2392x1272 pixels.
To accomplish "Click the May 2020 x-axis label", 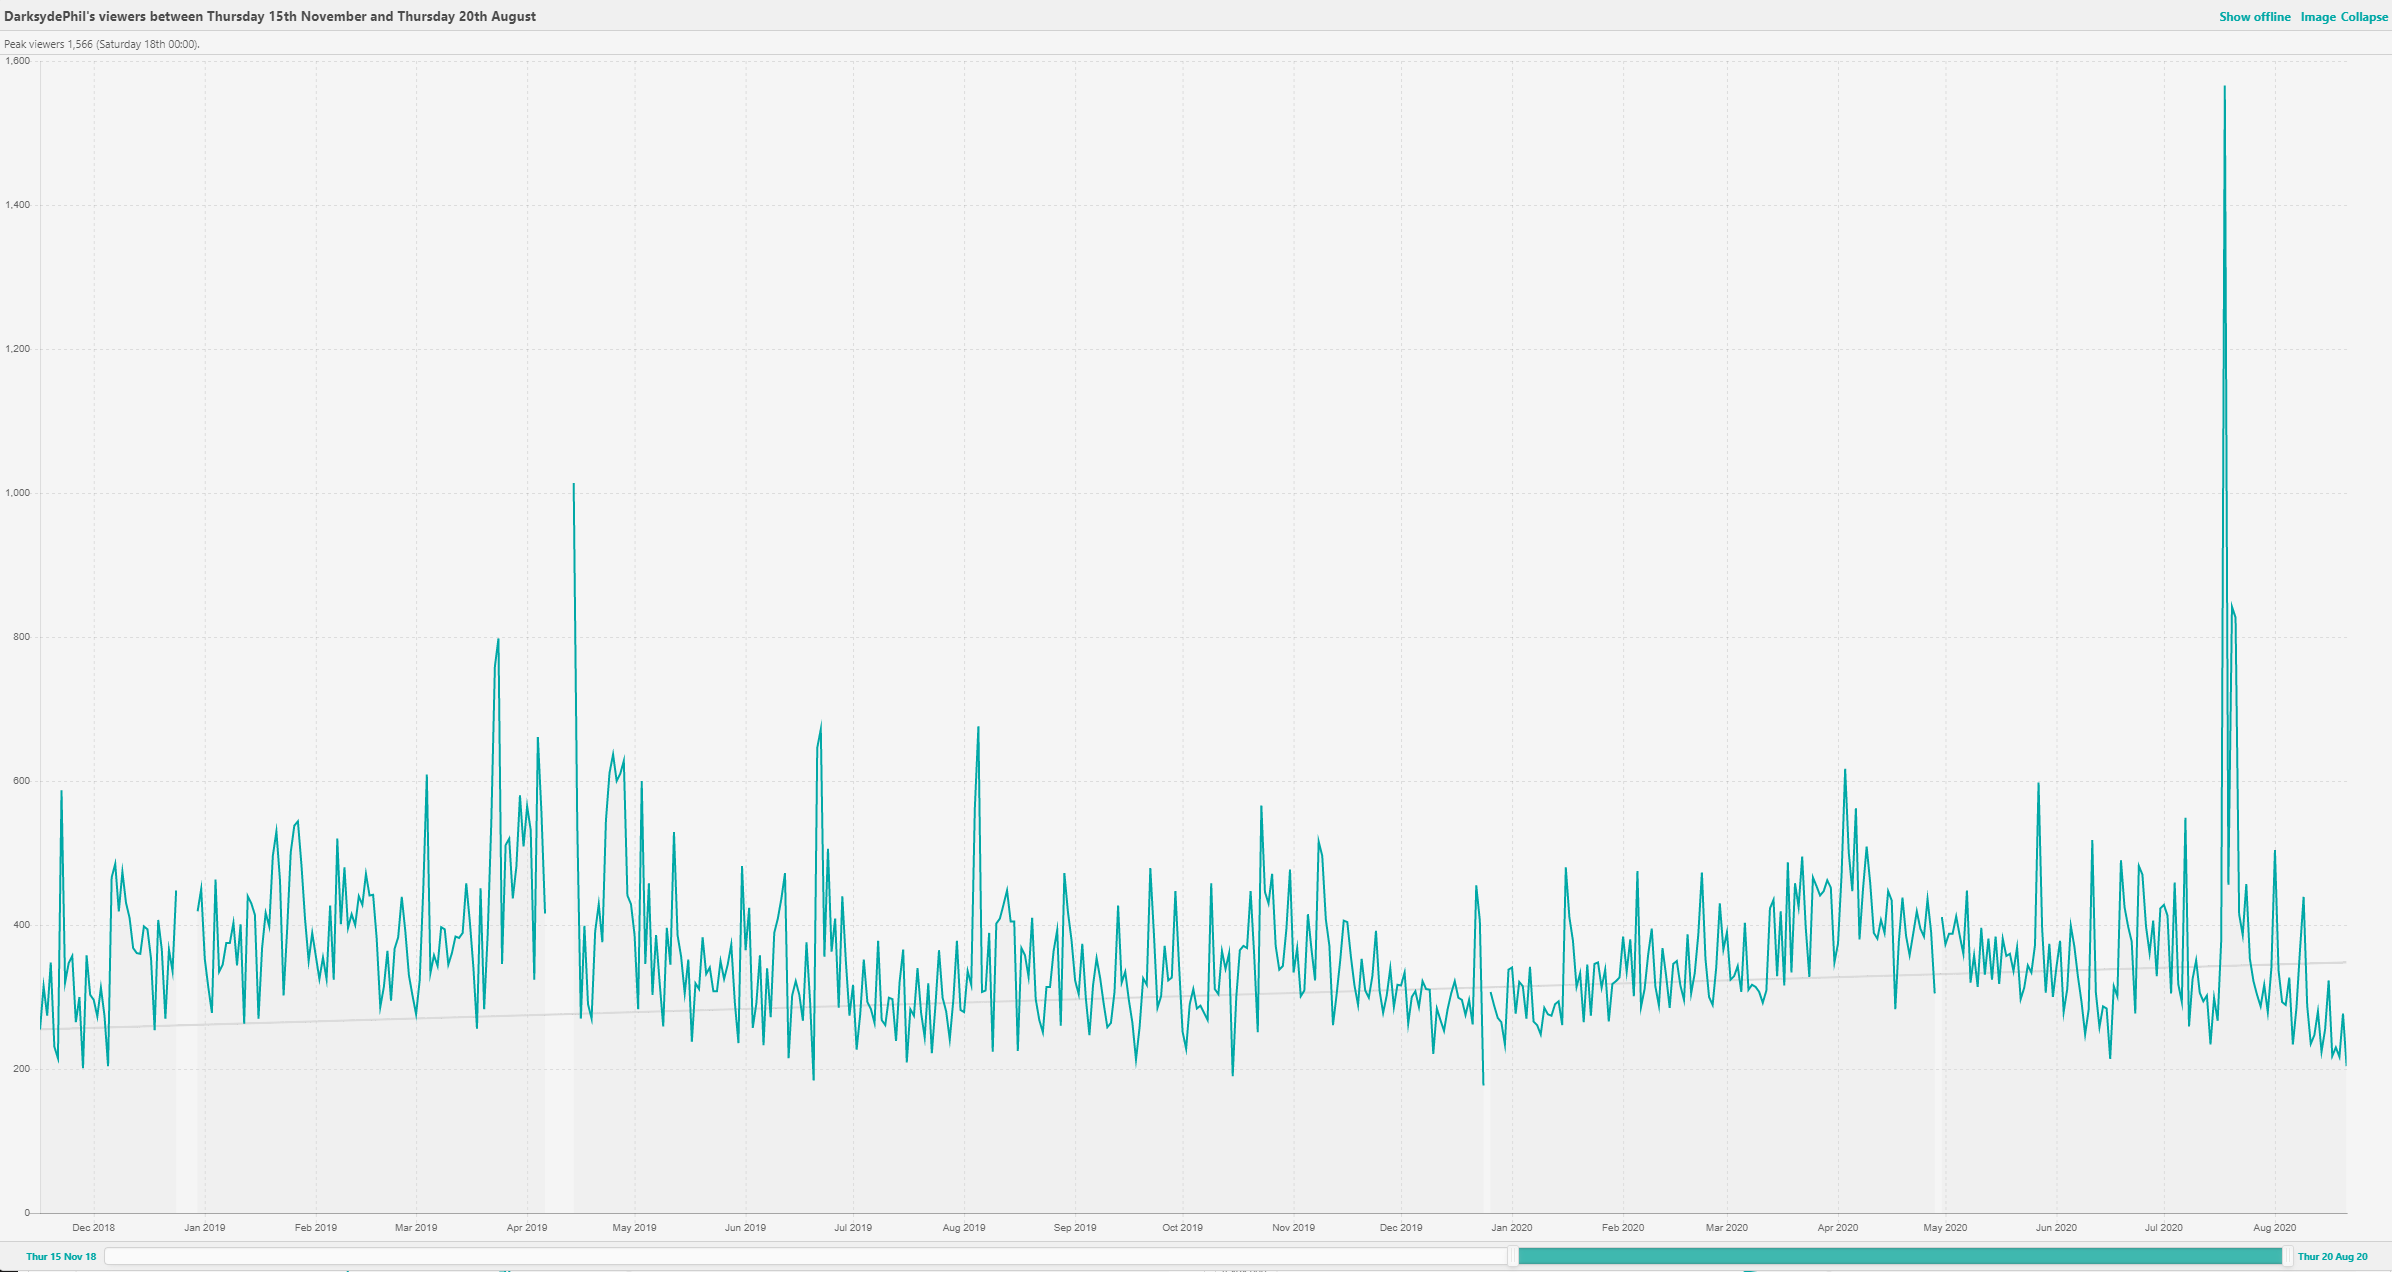I will click(1945, 1228).
